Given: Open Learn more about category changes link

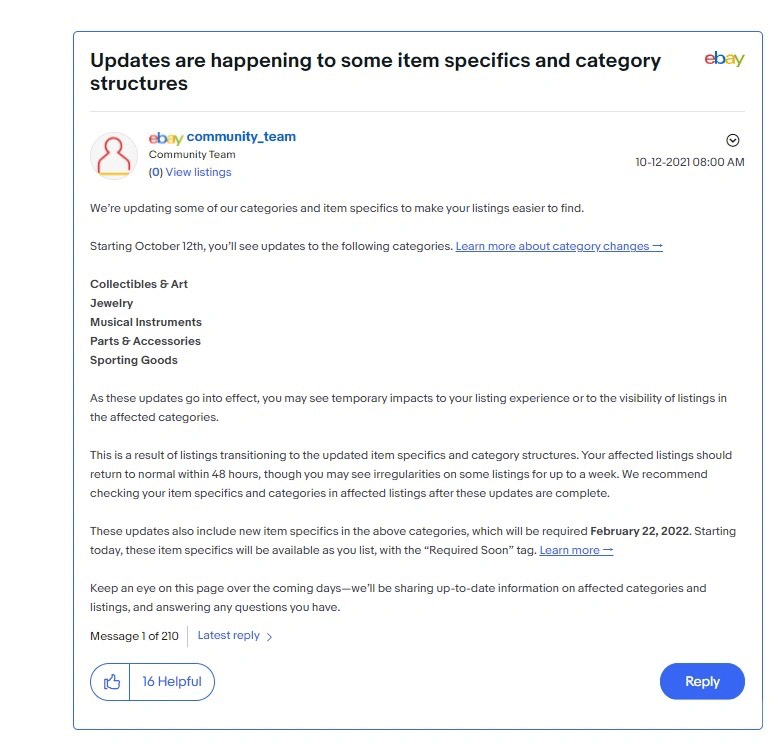Looking at the screenshot, I should (x=559, y=246).
